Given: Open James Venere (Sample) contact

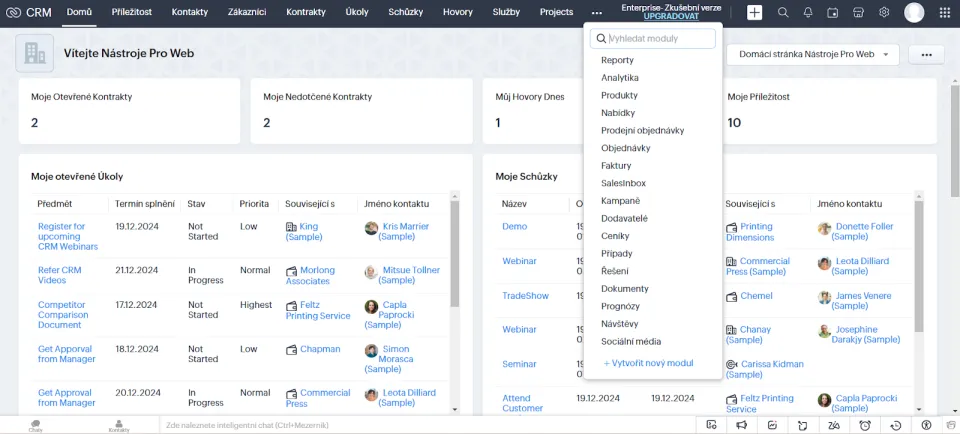Looking at the screenshot, I should point(861,301).
